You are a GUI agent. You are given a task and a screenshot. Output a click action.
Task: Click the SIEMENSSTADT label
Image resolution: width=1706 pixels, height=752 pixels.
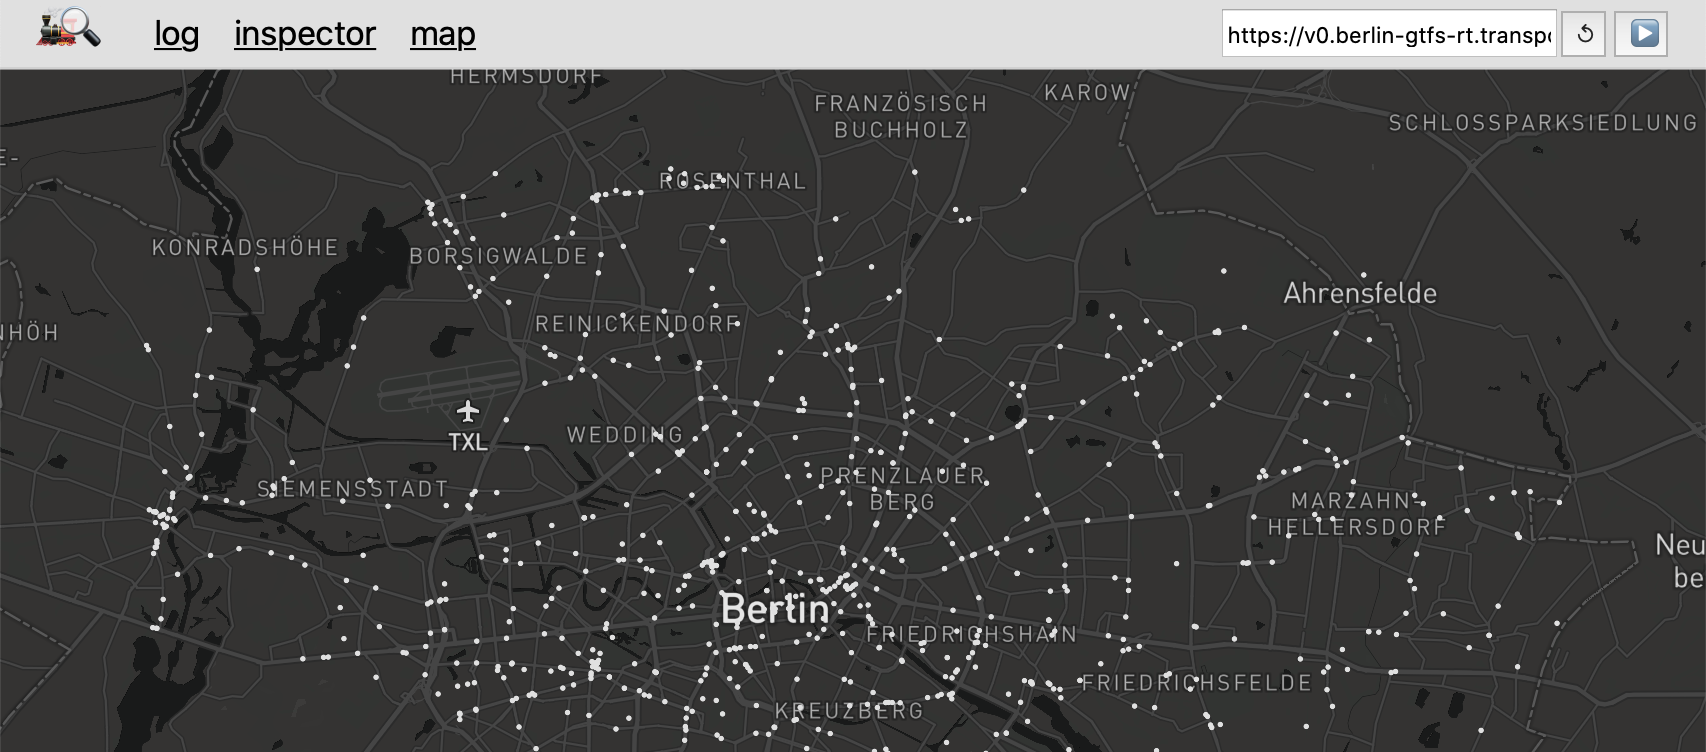coord(352,489)
